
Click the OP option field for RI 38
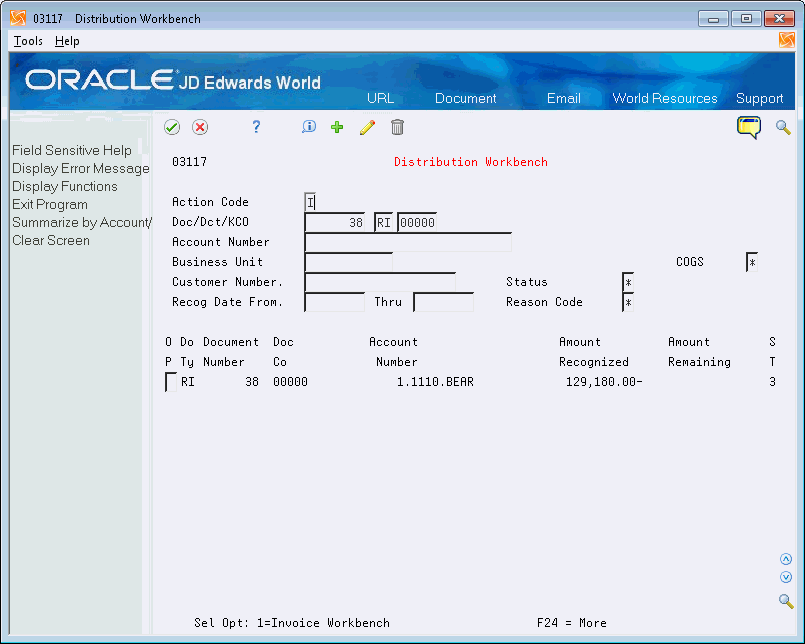pos(171,383)
